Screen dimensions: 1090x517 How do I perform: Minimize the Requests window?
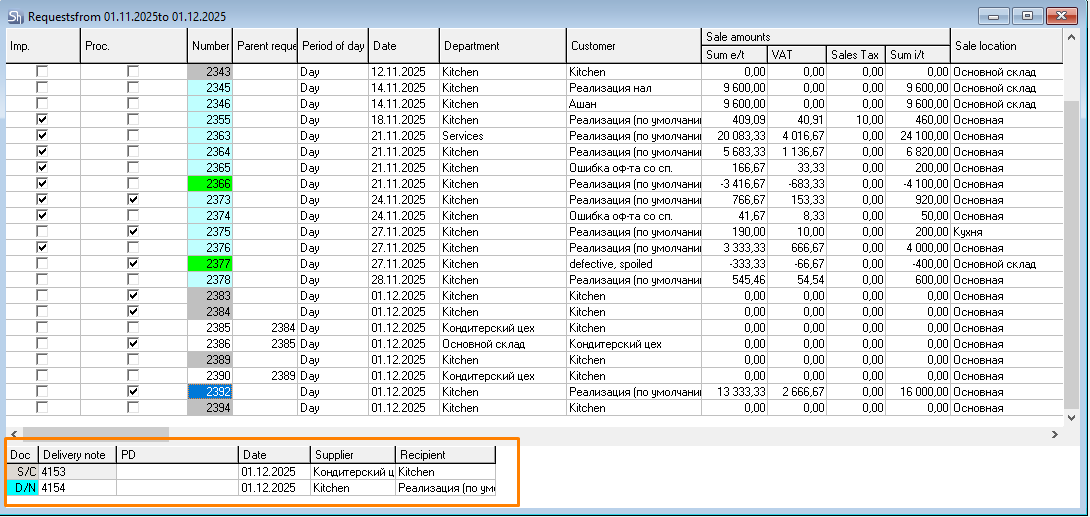pos(994,15)
